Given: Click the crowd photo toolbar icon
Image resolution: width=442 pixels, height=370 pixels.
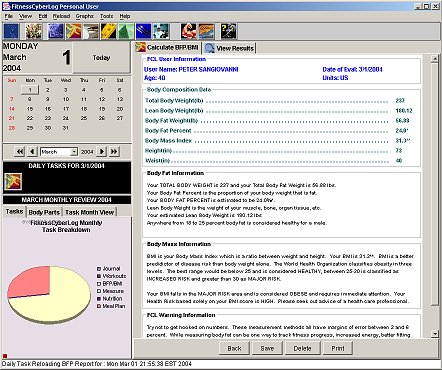Looking at the screenshot, I should point(34,31).
